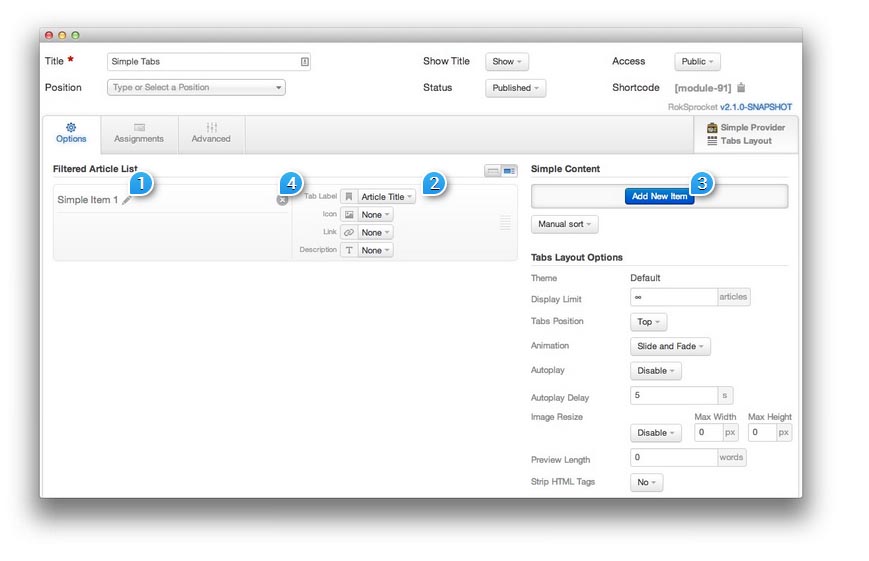Click the chain link icon in the Link row
869x561 pixels.
(x=349, y=232)
